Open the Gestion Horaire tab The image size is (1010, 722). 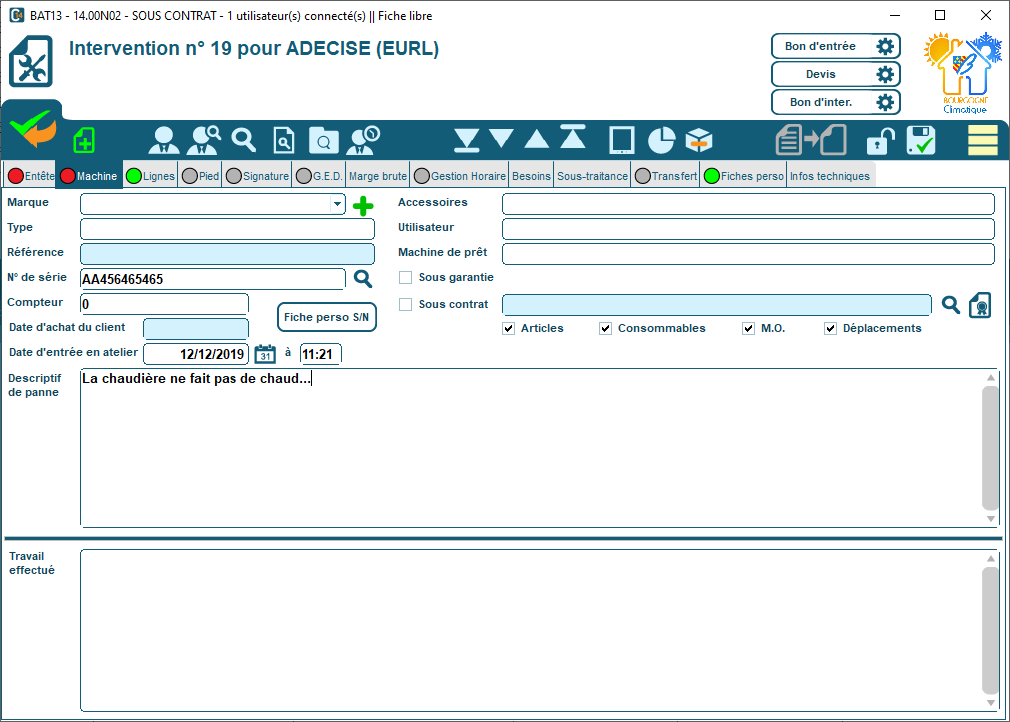click(x=459, y=176)
